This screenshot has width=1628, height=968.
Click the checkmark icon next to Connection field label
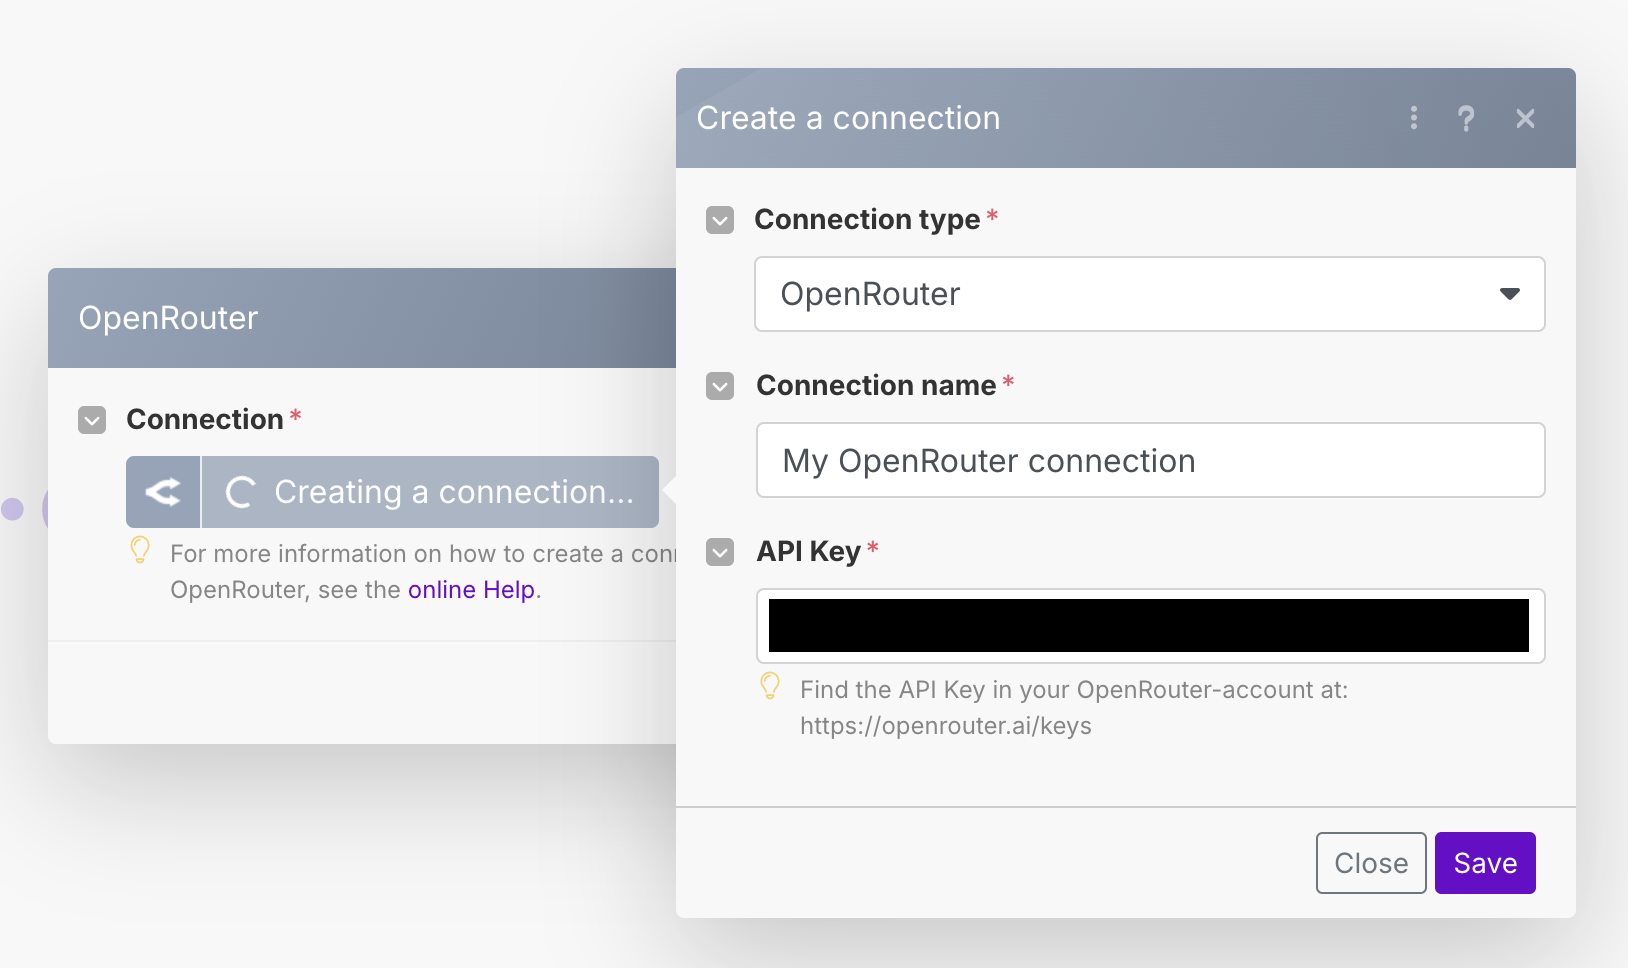pyautogui.click(x=91, y=420)
